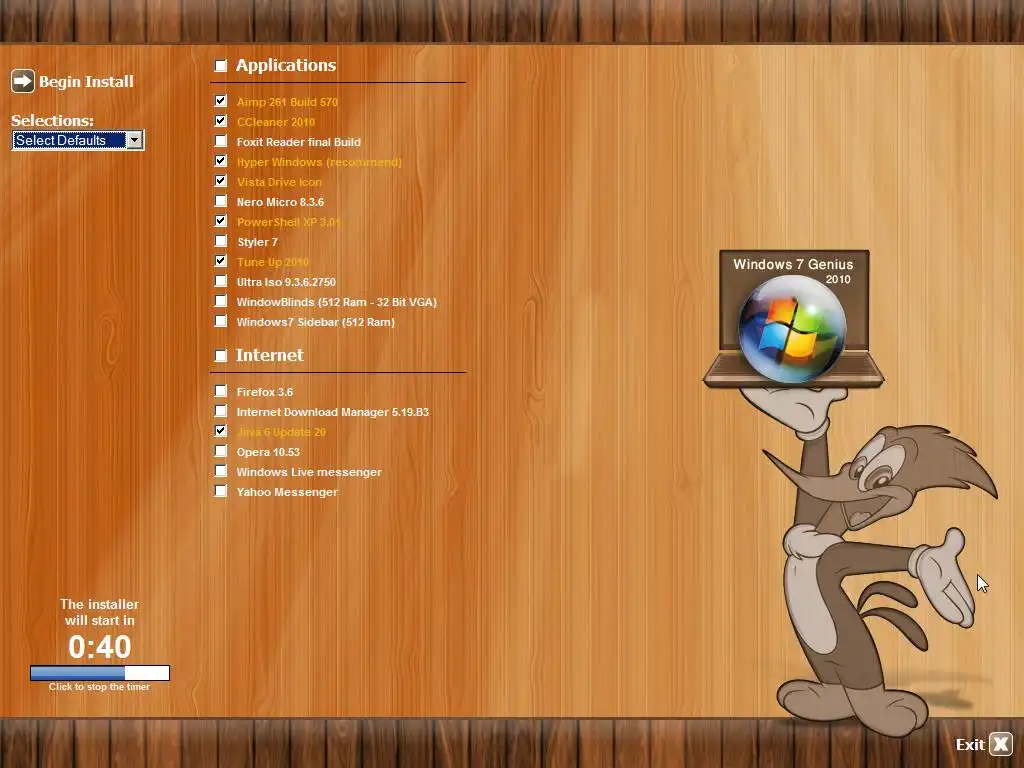
Task: Check the Windows7 Sidebar (512 Ram) checkbox
Action: pyautogui.click(x=221, y=321)
